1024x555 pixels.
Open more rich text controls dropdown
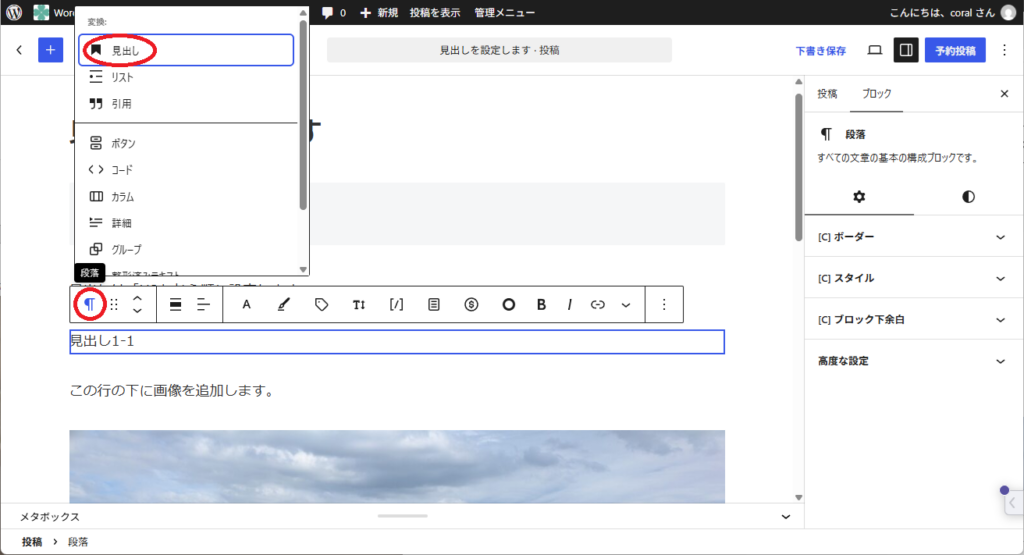click(626, 304)
